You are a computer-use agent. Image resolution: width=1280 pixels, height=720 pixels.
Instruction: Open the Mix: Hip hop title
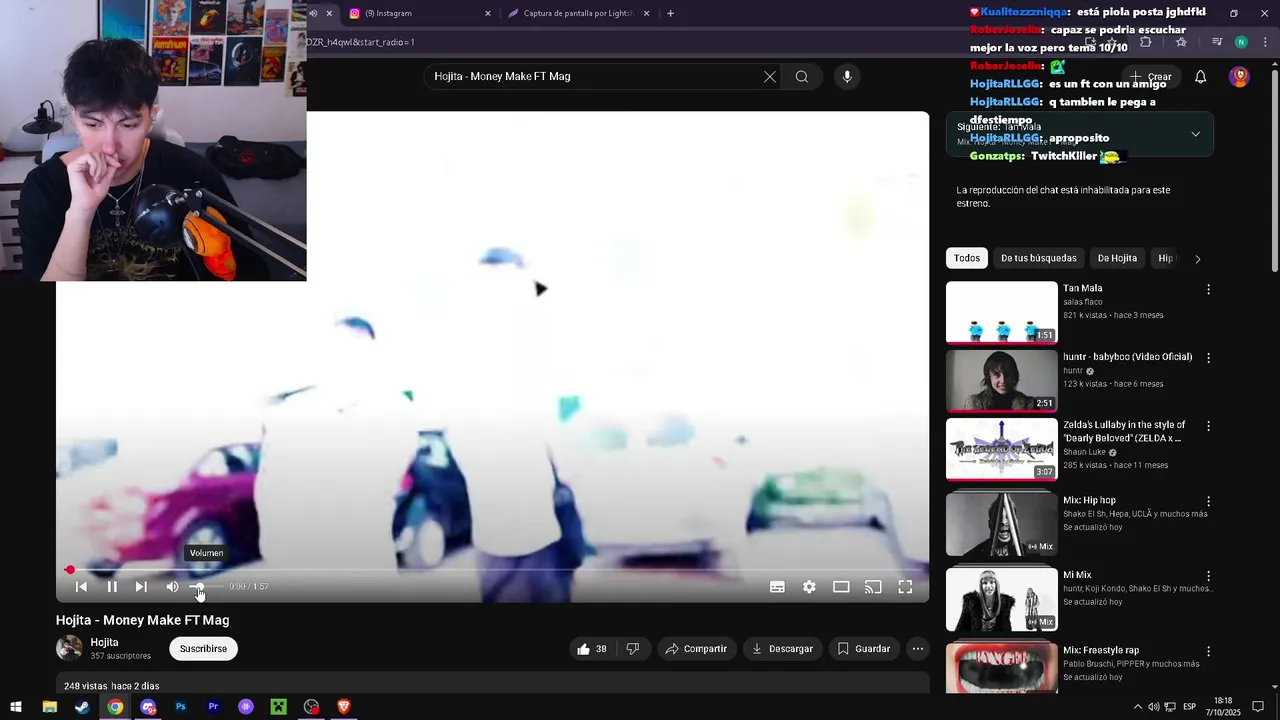pos(1089,500)
